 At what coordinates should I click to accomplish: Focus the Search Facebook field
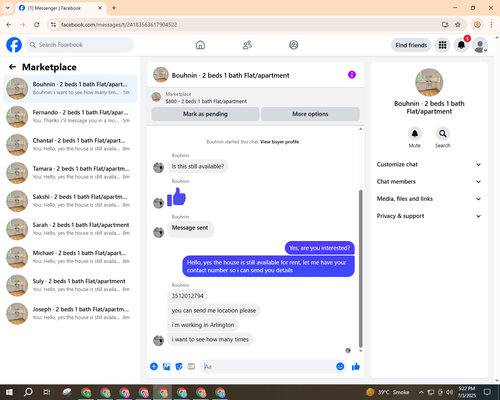(80, 45)
